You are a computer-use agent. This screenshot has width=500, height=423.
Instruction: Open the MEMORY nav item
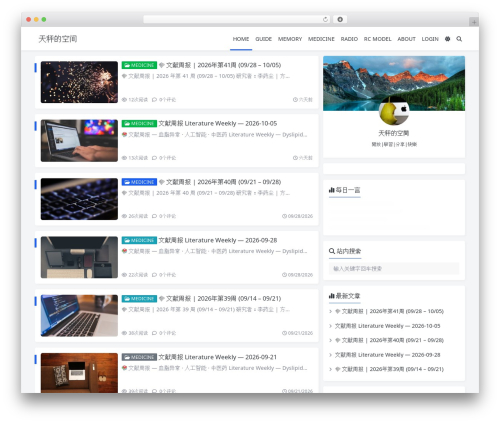tap(290, 39)
